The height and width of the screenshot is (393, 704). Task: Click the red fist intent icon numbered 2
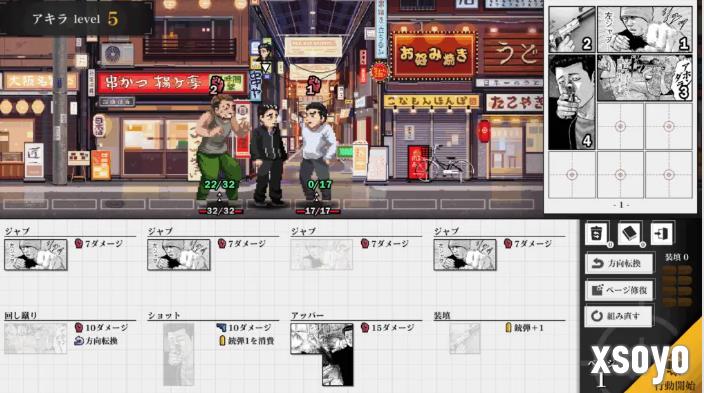click(216, 85)
